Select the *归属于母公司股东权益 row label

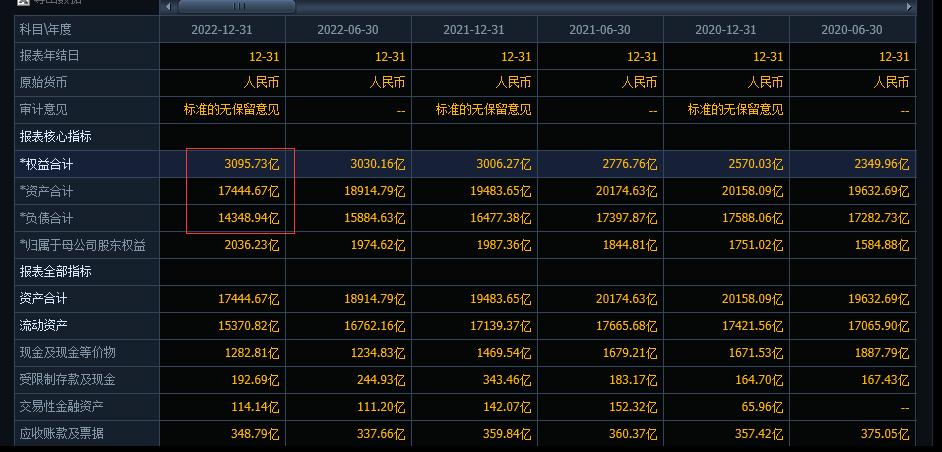(x=82, y=245)
